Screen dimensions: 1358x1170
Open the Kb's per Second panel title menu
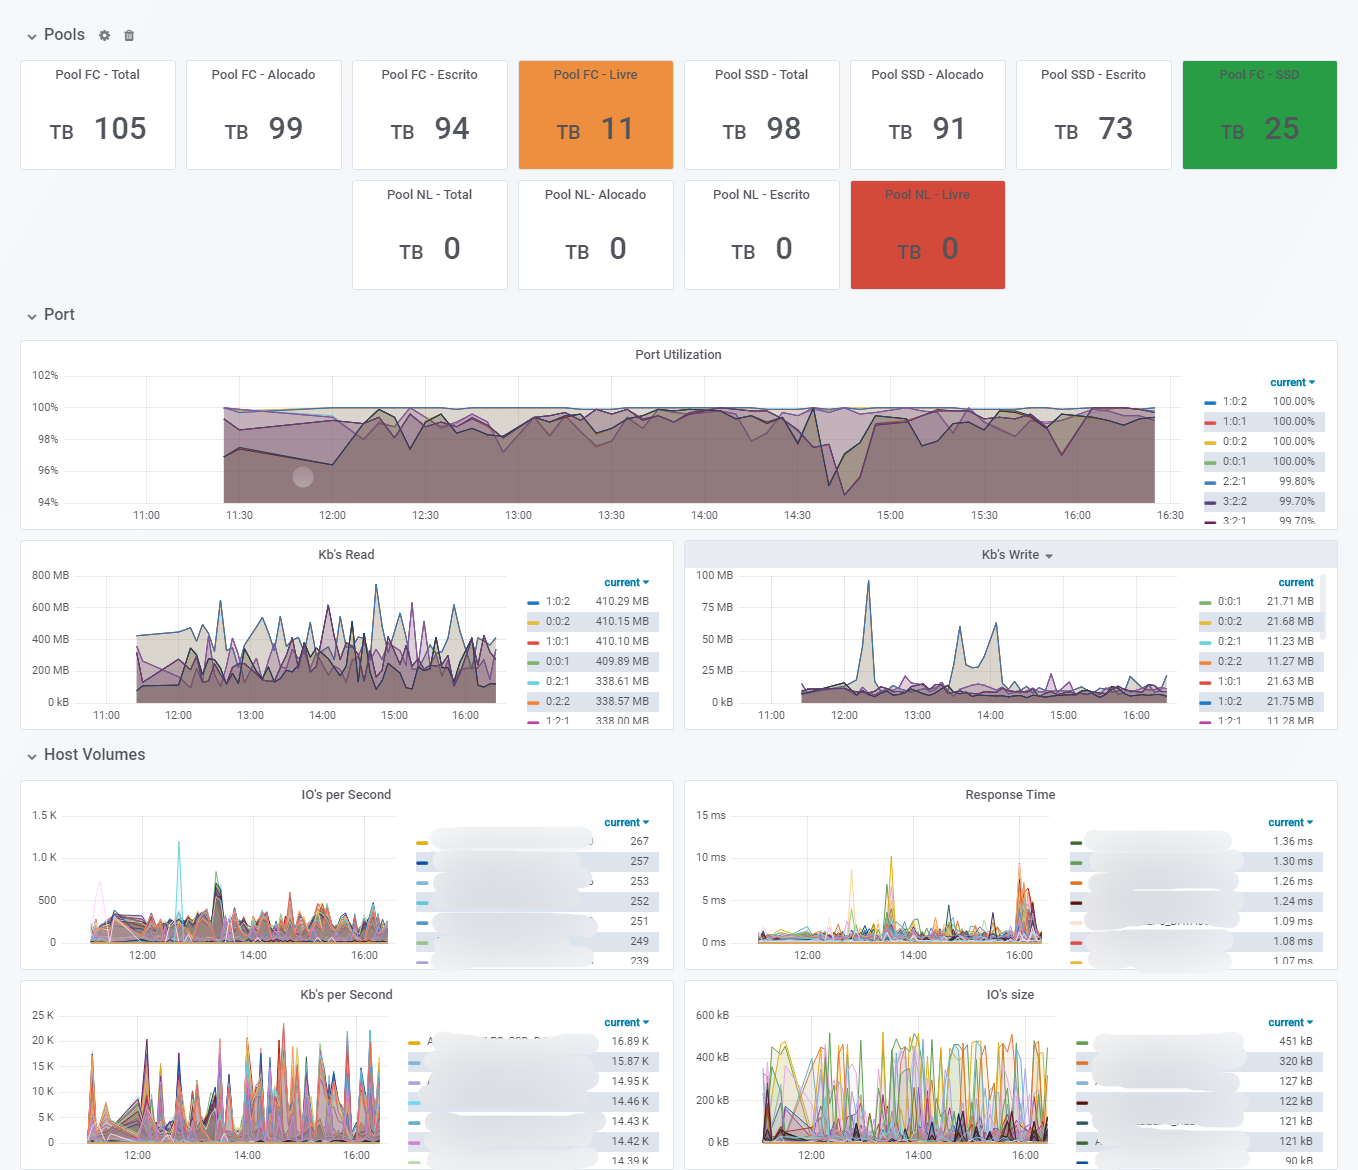click(x=346, y=995)
